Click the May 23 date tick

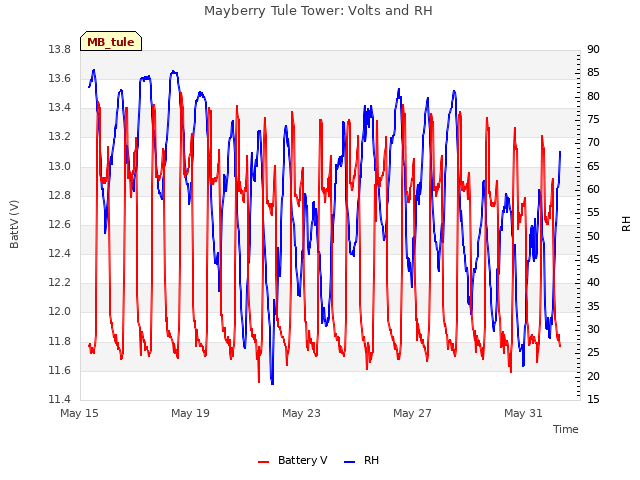click(x=301, y=413)
